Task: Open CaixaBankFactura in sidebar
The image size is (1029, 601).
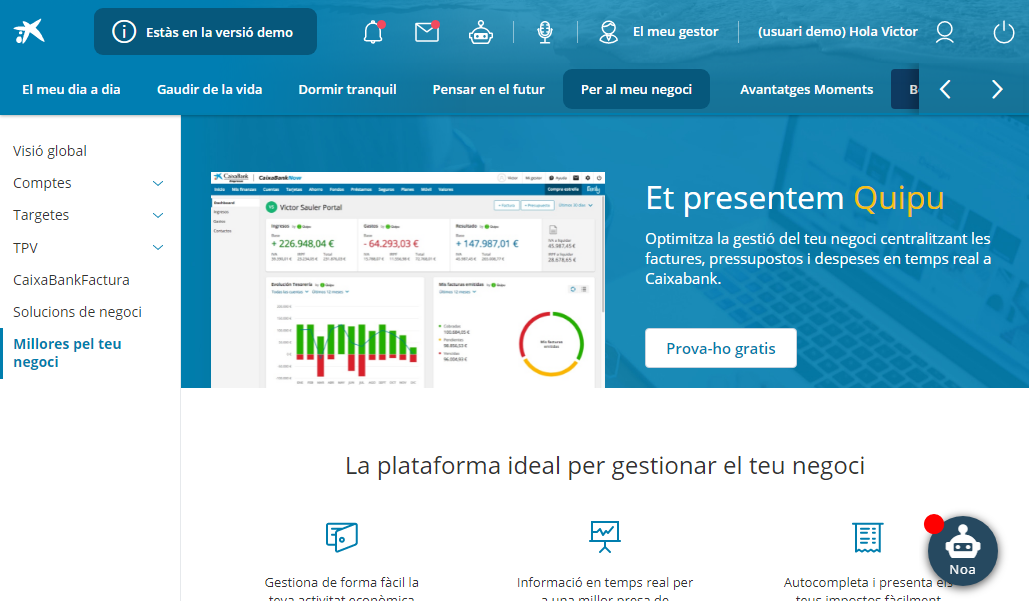Action: 72,280
